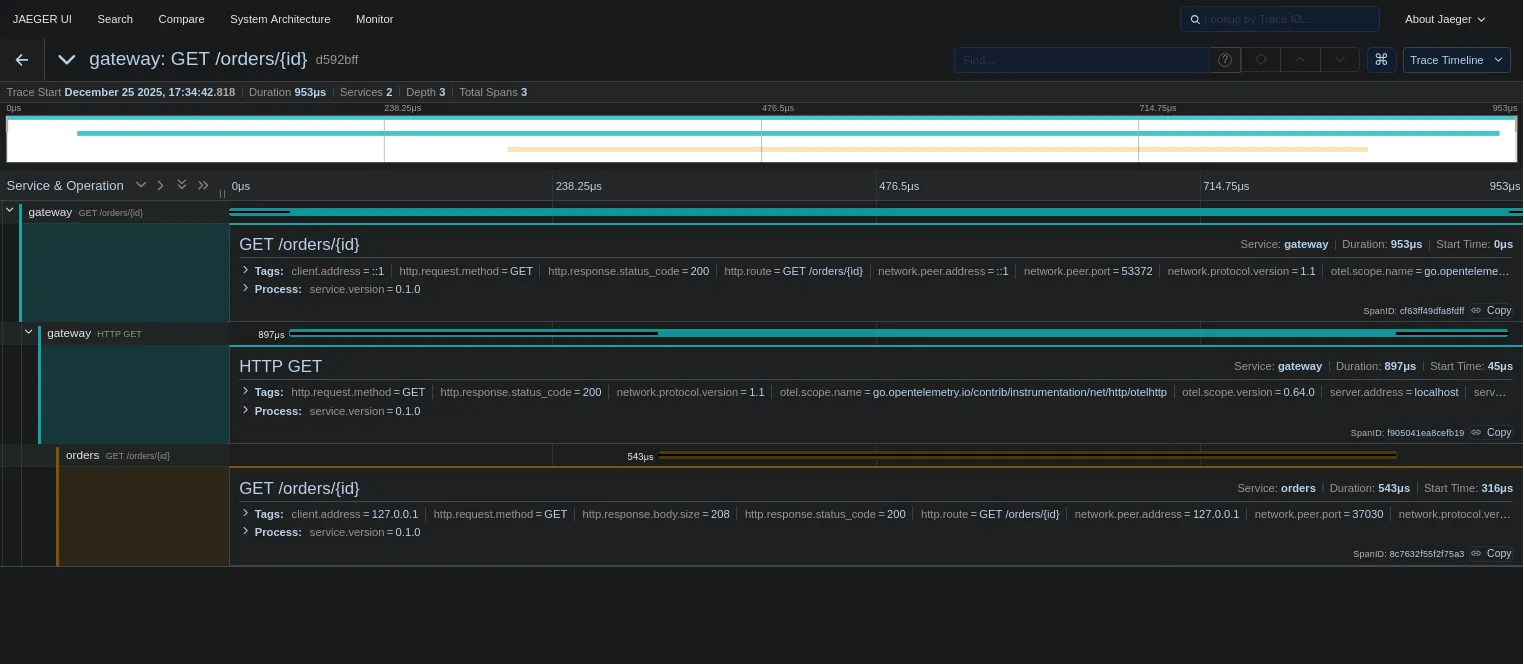Open the Compare page in navigation
Viewport: 1524px width, 664px height.
(181, 19)
